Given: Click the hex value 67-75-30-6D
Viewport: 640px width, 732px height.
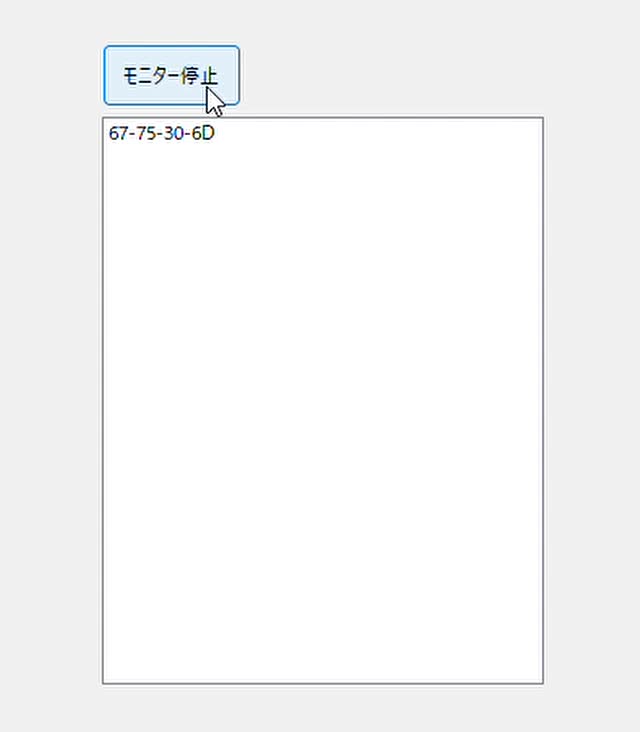Looking at the screenshot, I should coord(162,134).
